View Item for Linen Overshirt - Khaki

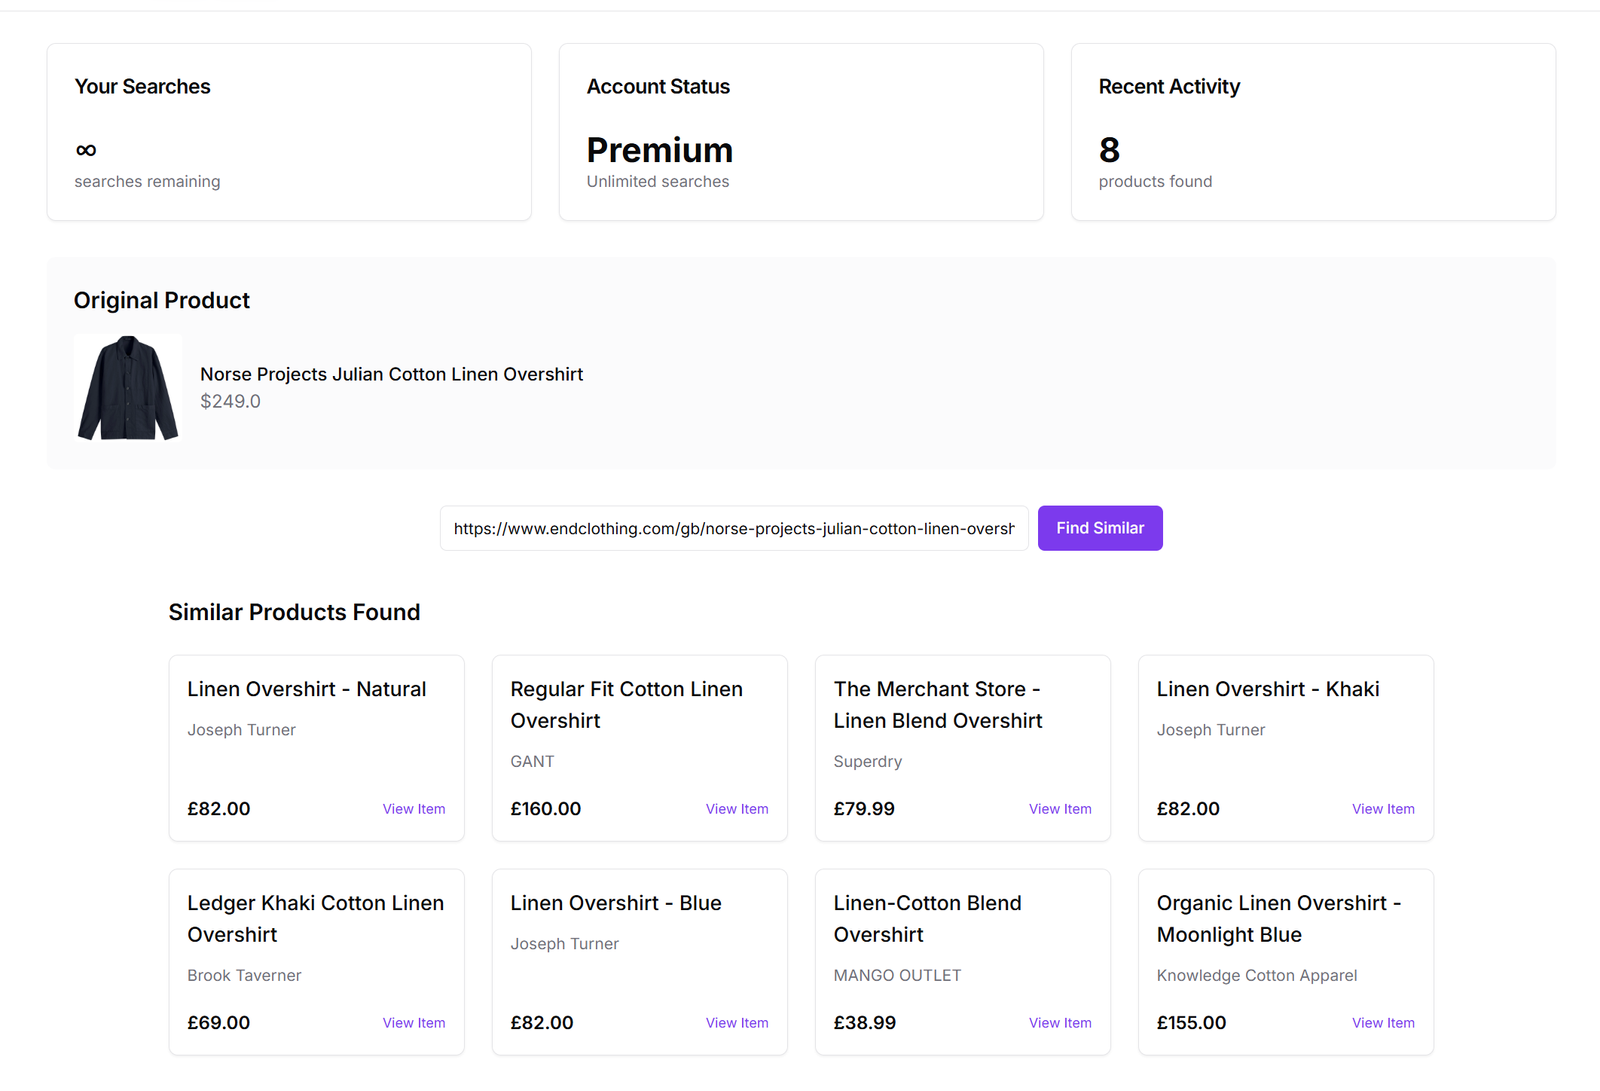[x=1383, y=809]
